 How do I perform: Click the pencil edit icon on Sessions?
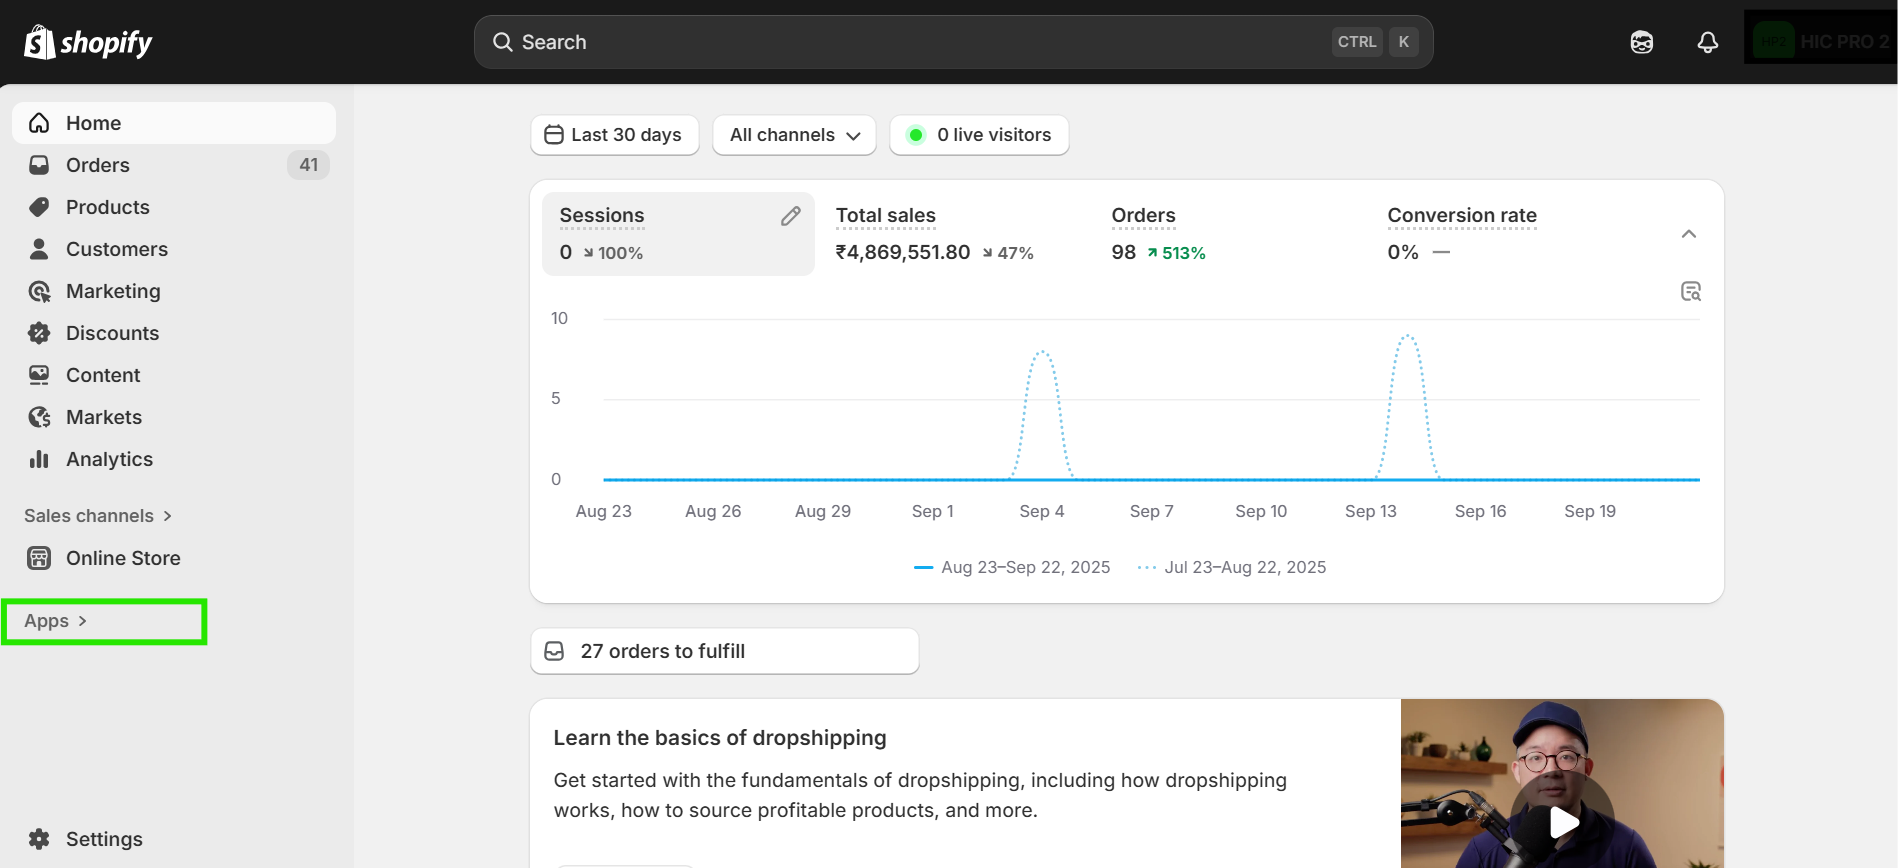point(790,216)
